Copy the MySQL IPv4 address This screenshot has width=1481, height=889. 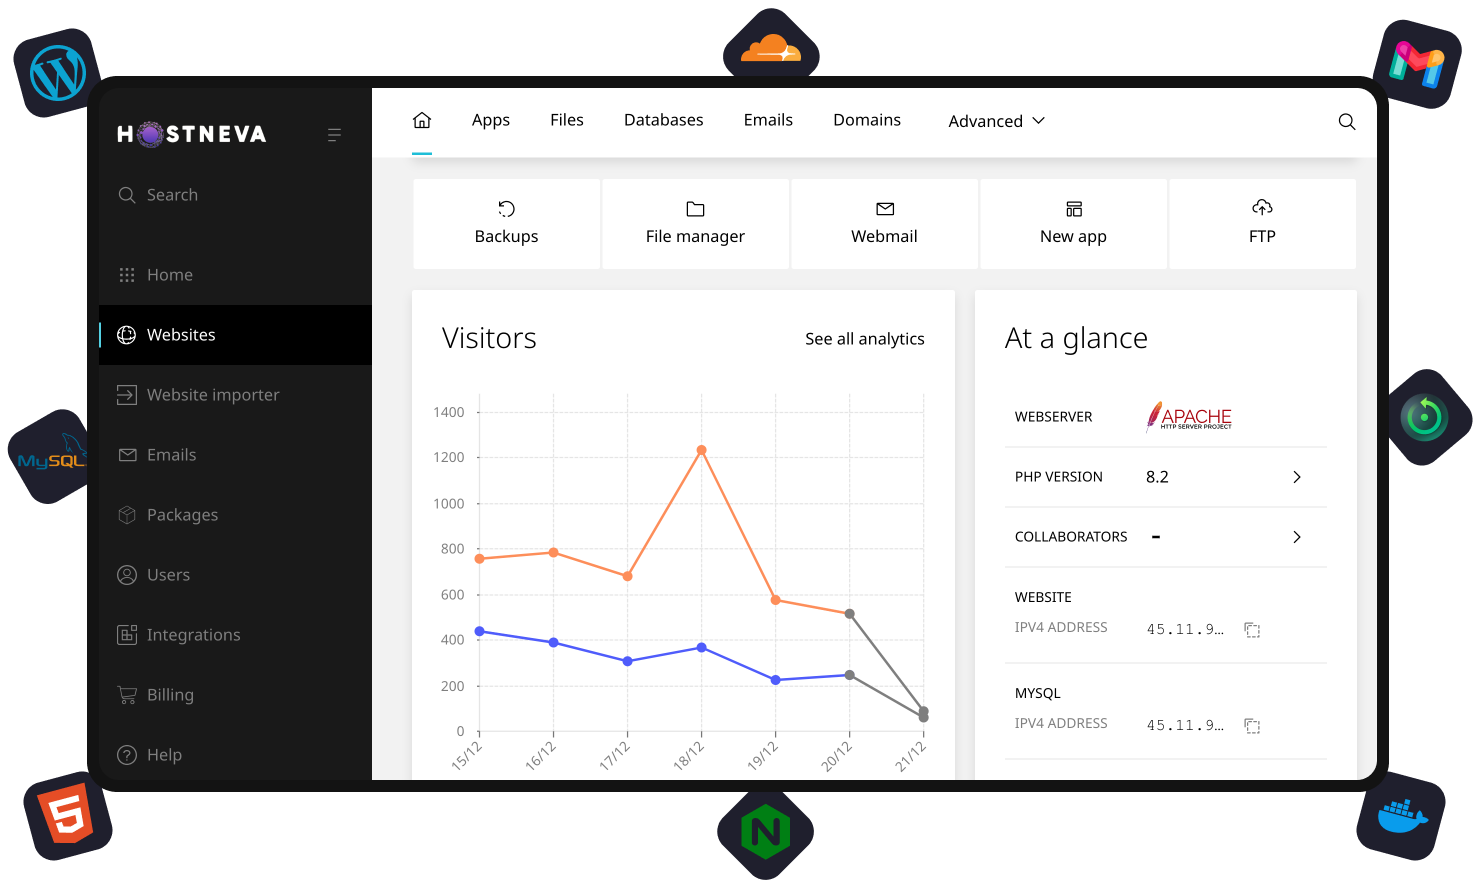click(1252, 726)
